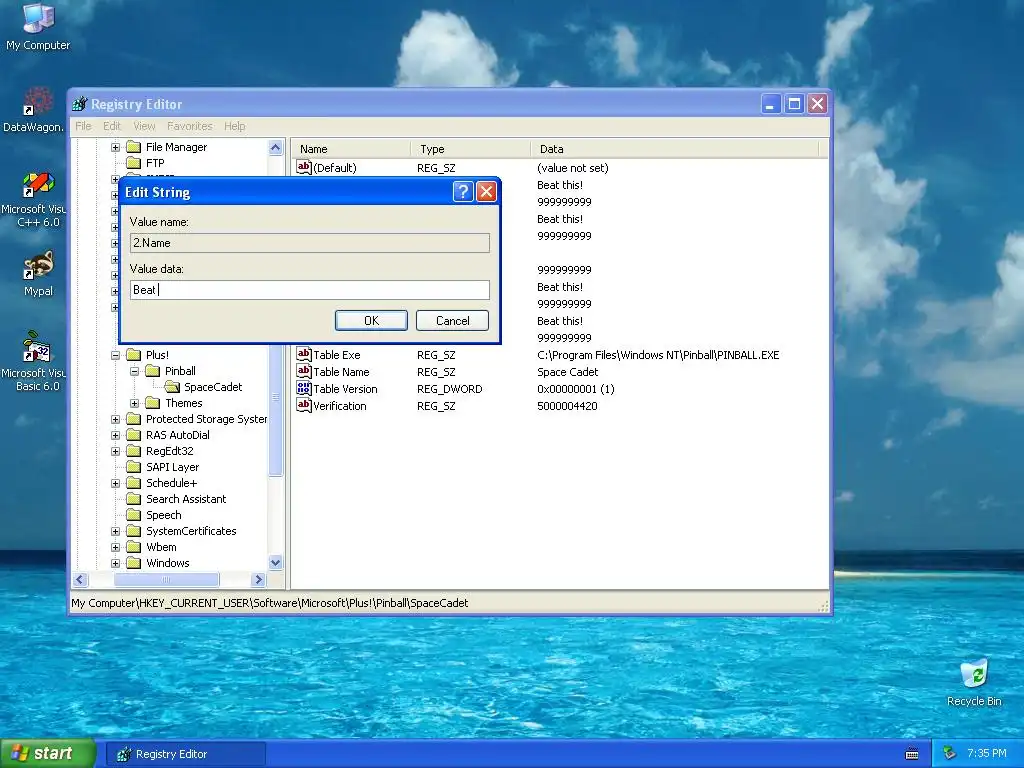1024x768 pixels.
Task: Click the OK button in Edit String
Action: (x=371, y=321)
